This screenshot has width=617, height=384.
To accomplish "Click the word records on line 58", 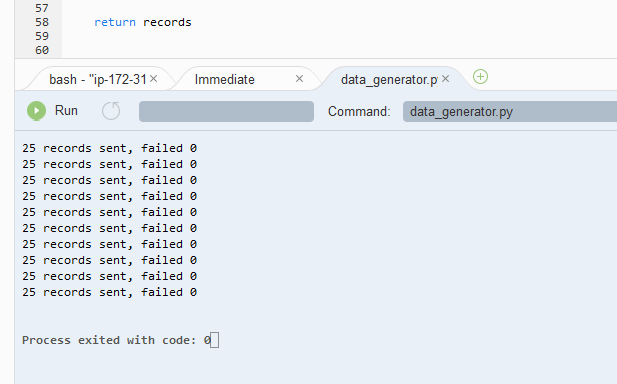I will click(167, 22).
